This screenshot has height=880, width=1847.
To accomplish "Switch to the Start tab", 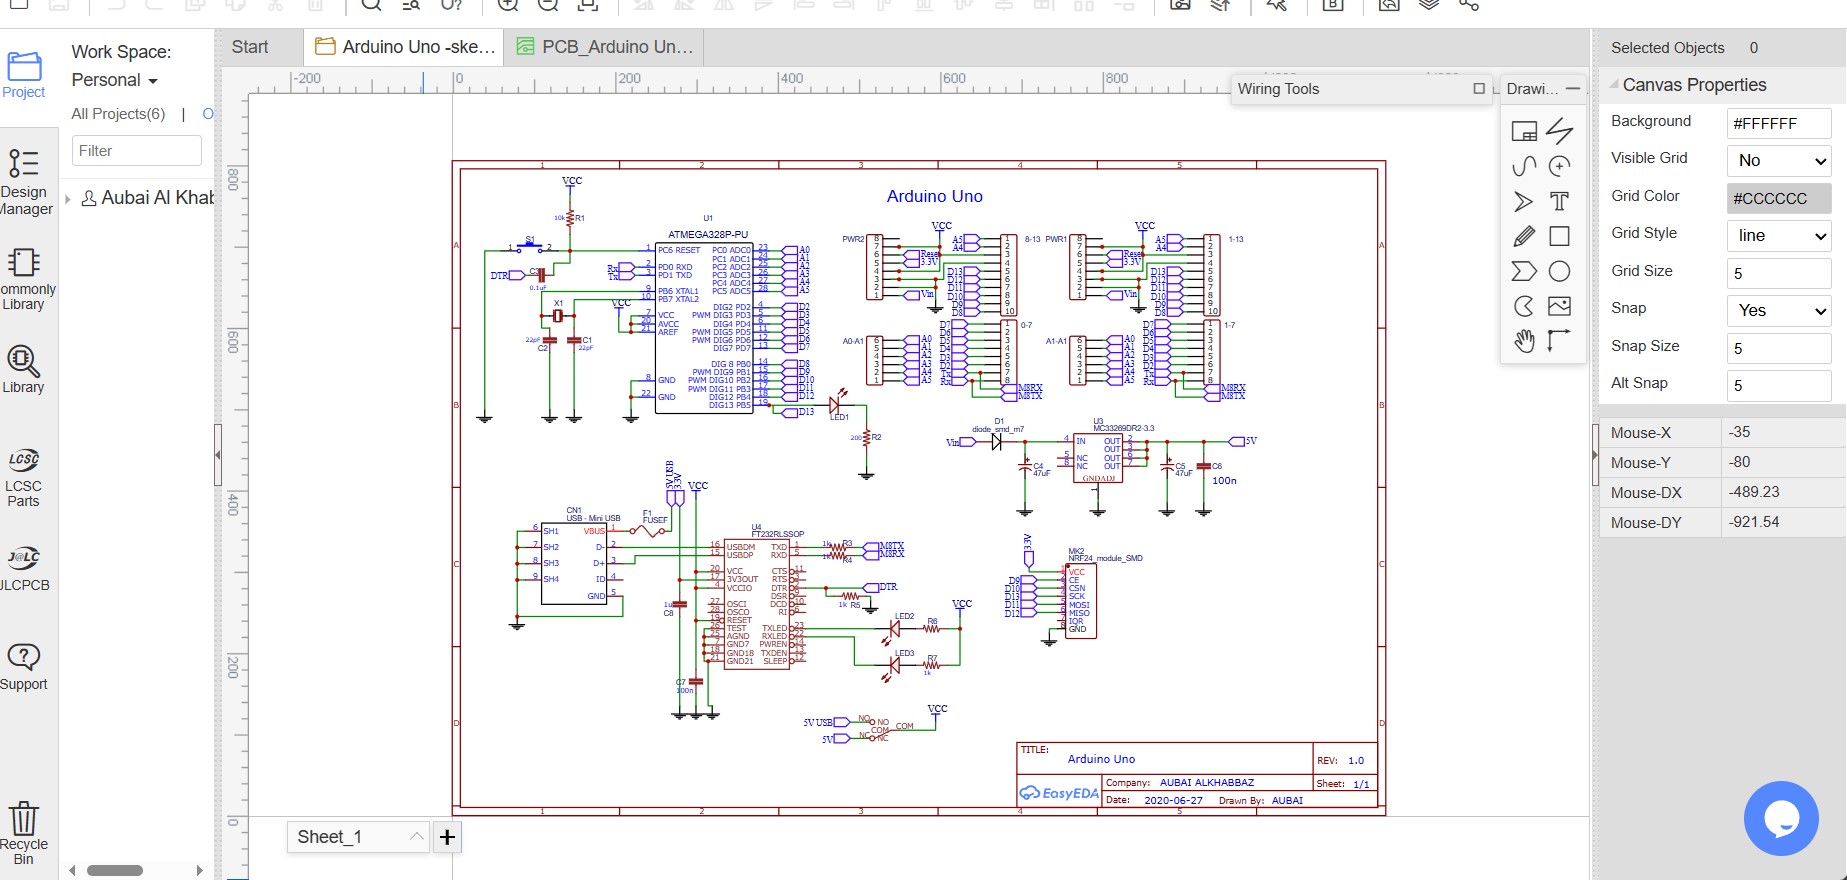I will click(250, 47).
